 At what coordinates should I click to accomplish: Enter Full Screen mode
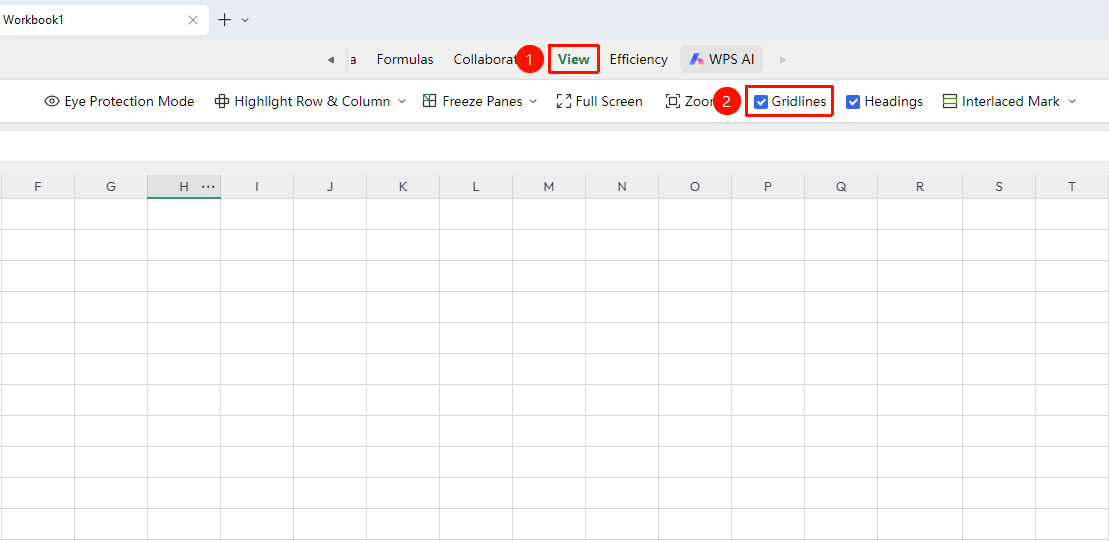pos(600,101)
